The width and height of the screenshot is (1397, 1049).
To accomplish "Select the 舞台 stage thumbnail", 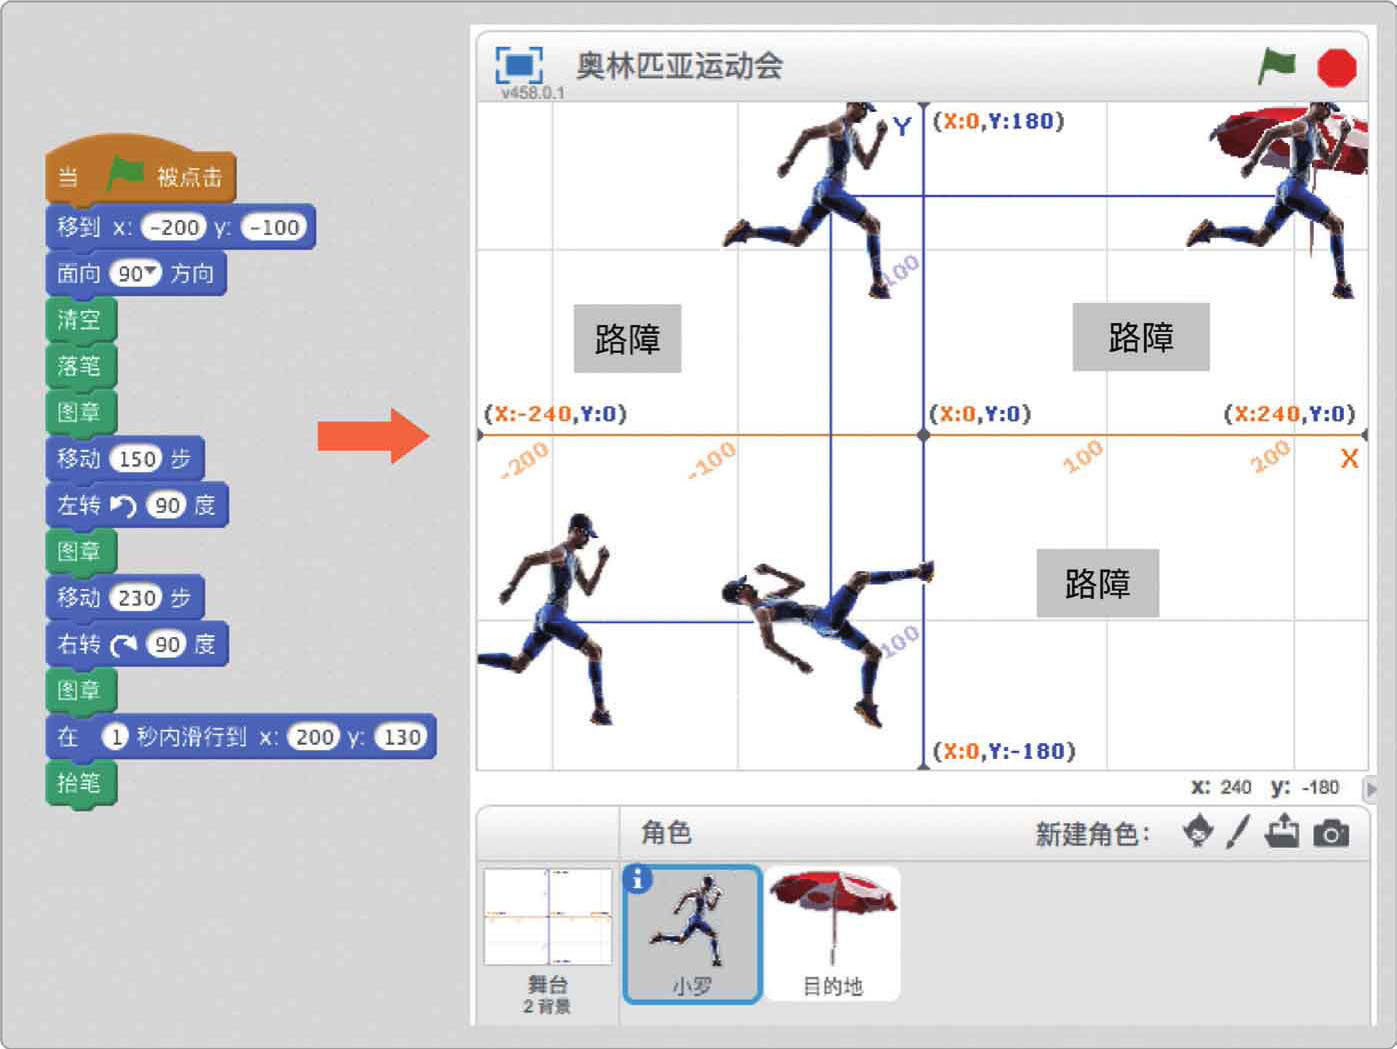I will pyautogui.click(x=547, y=916).
